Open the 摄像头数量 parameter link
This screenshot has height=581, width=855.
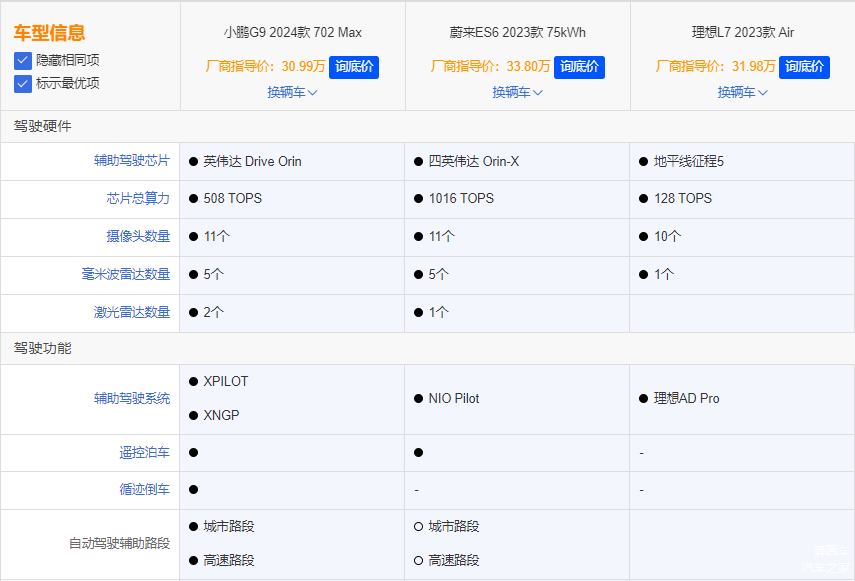tap(138, 237)
